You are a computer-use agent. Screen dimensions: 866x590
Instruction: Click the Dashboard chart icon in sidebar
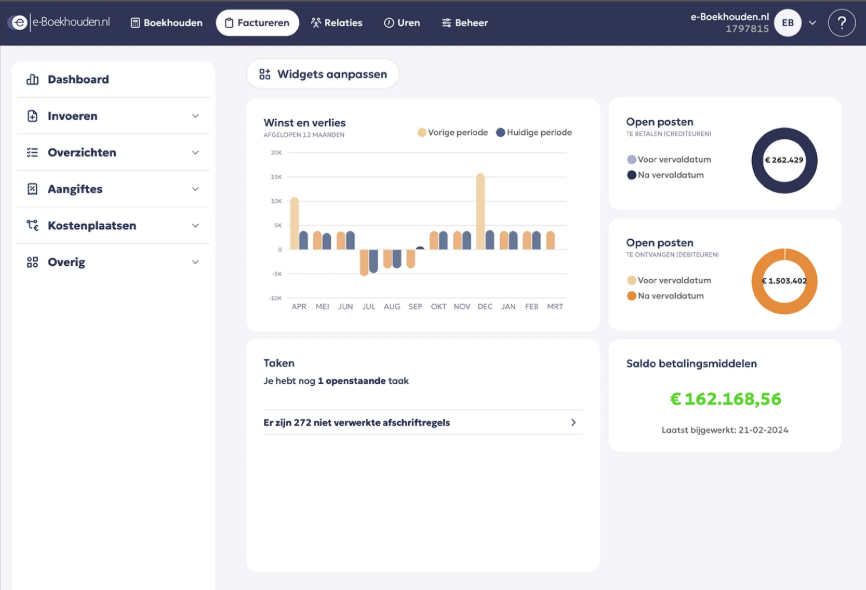[x=32, y=79]
